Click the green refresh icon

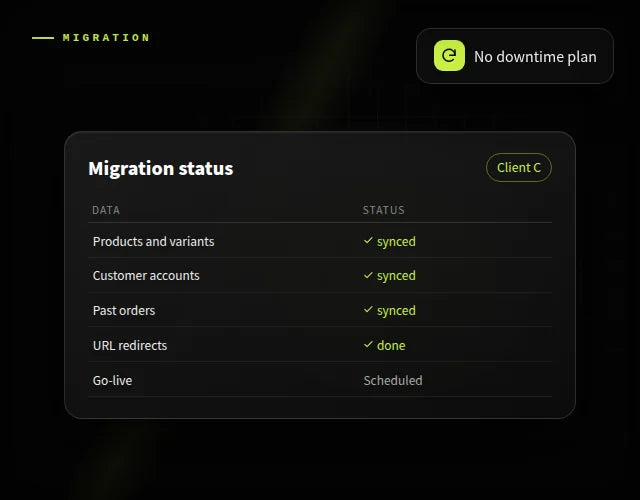449,56
